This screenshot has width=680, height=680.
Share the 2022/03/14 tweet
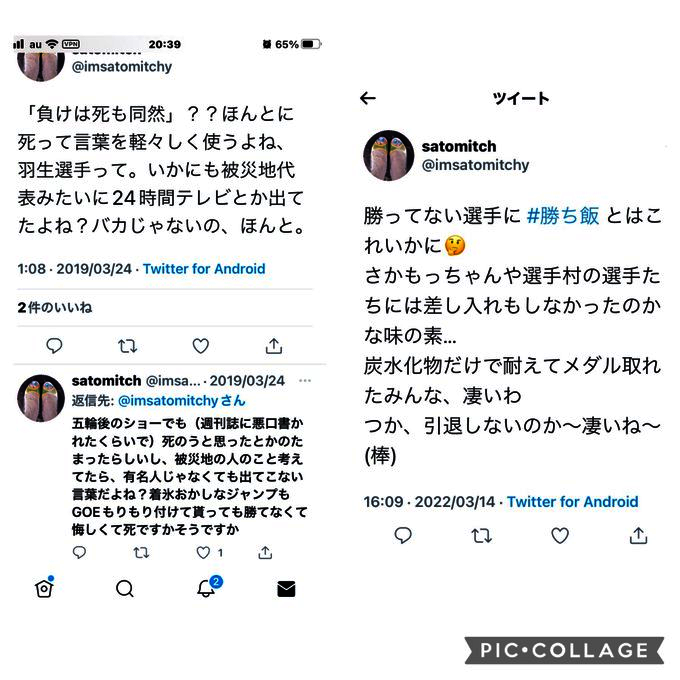point(638,536)
